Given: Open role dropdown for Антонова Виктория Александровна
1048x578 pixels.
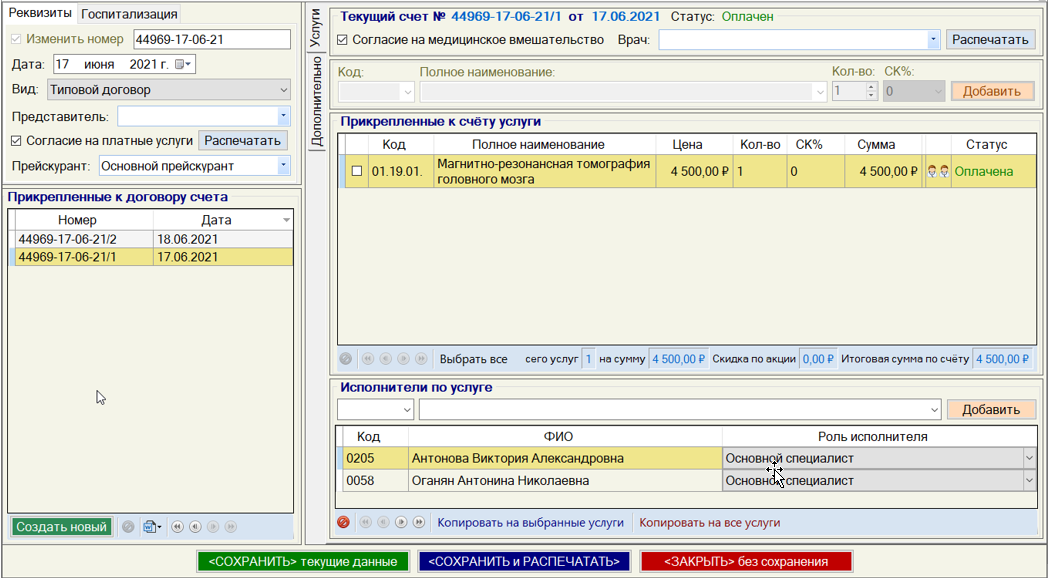Looking at the screenshot, I should pos(1029,458).
